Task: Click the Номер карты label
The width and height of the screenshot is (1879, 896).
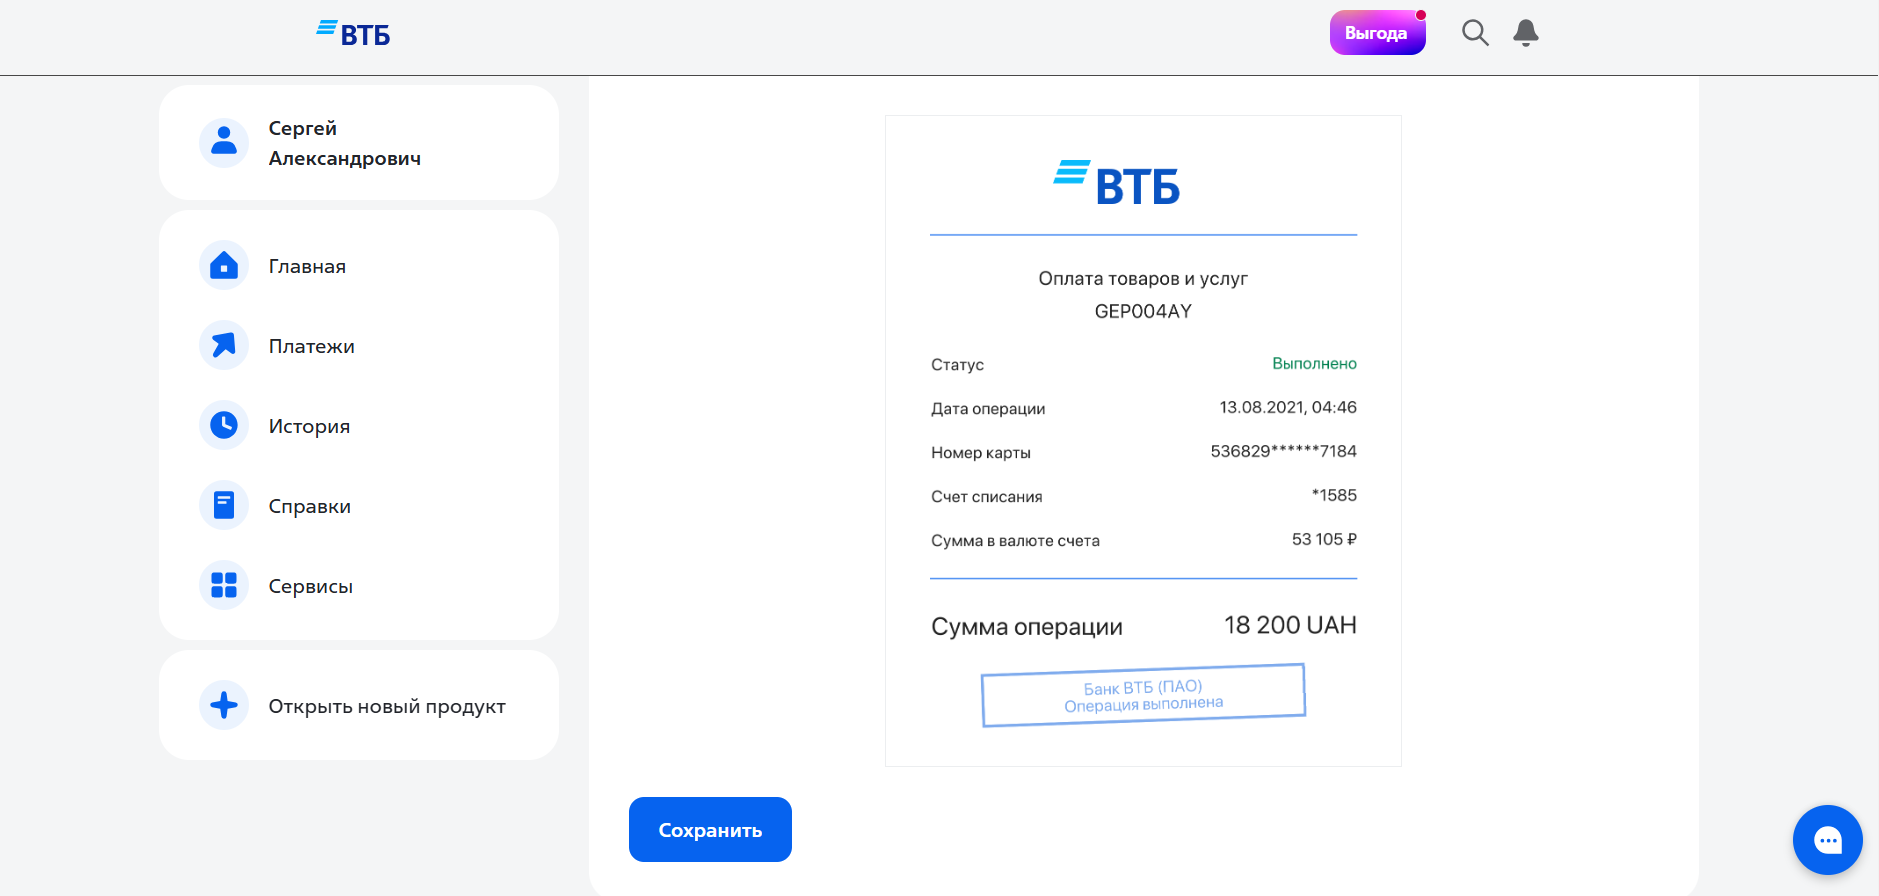Action: [981, 453]
